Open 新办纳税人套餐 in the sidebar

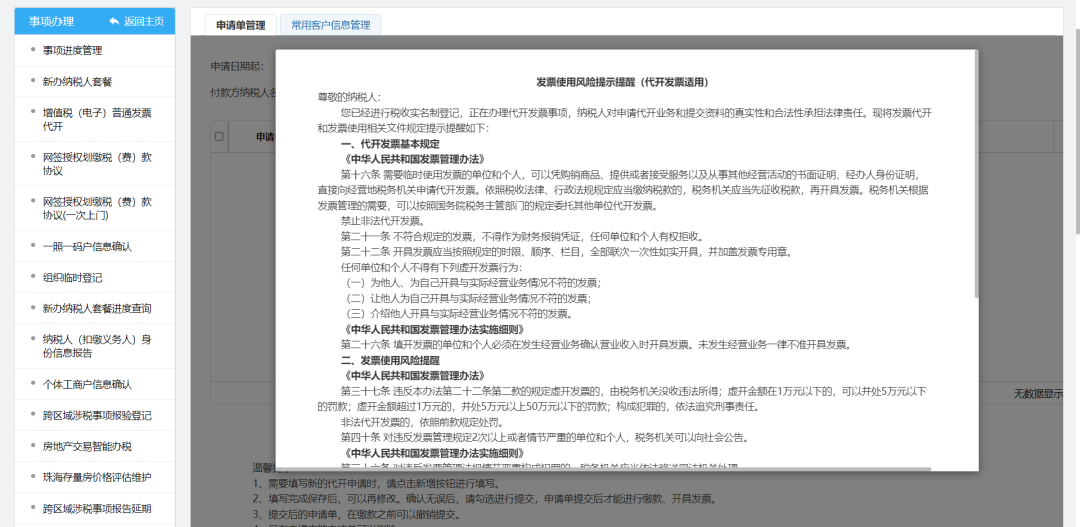[x=77, y=81]
